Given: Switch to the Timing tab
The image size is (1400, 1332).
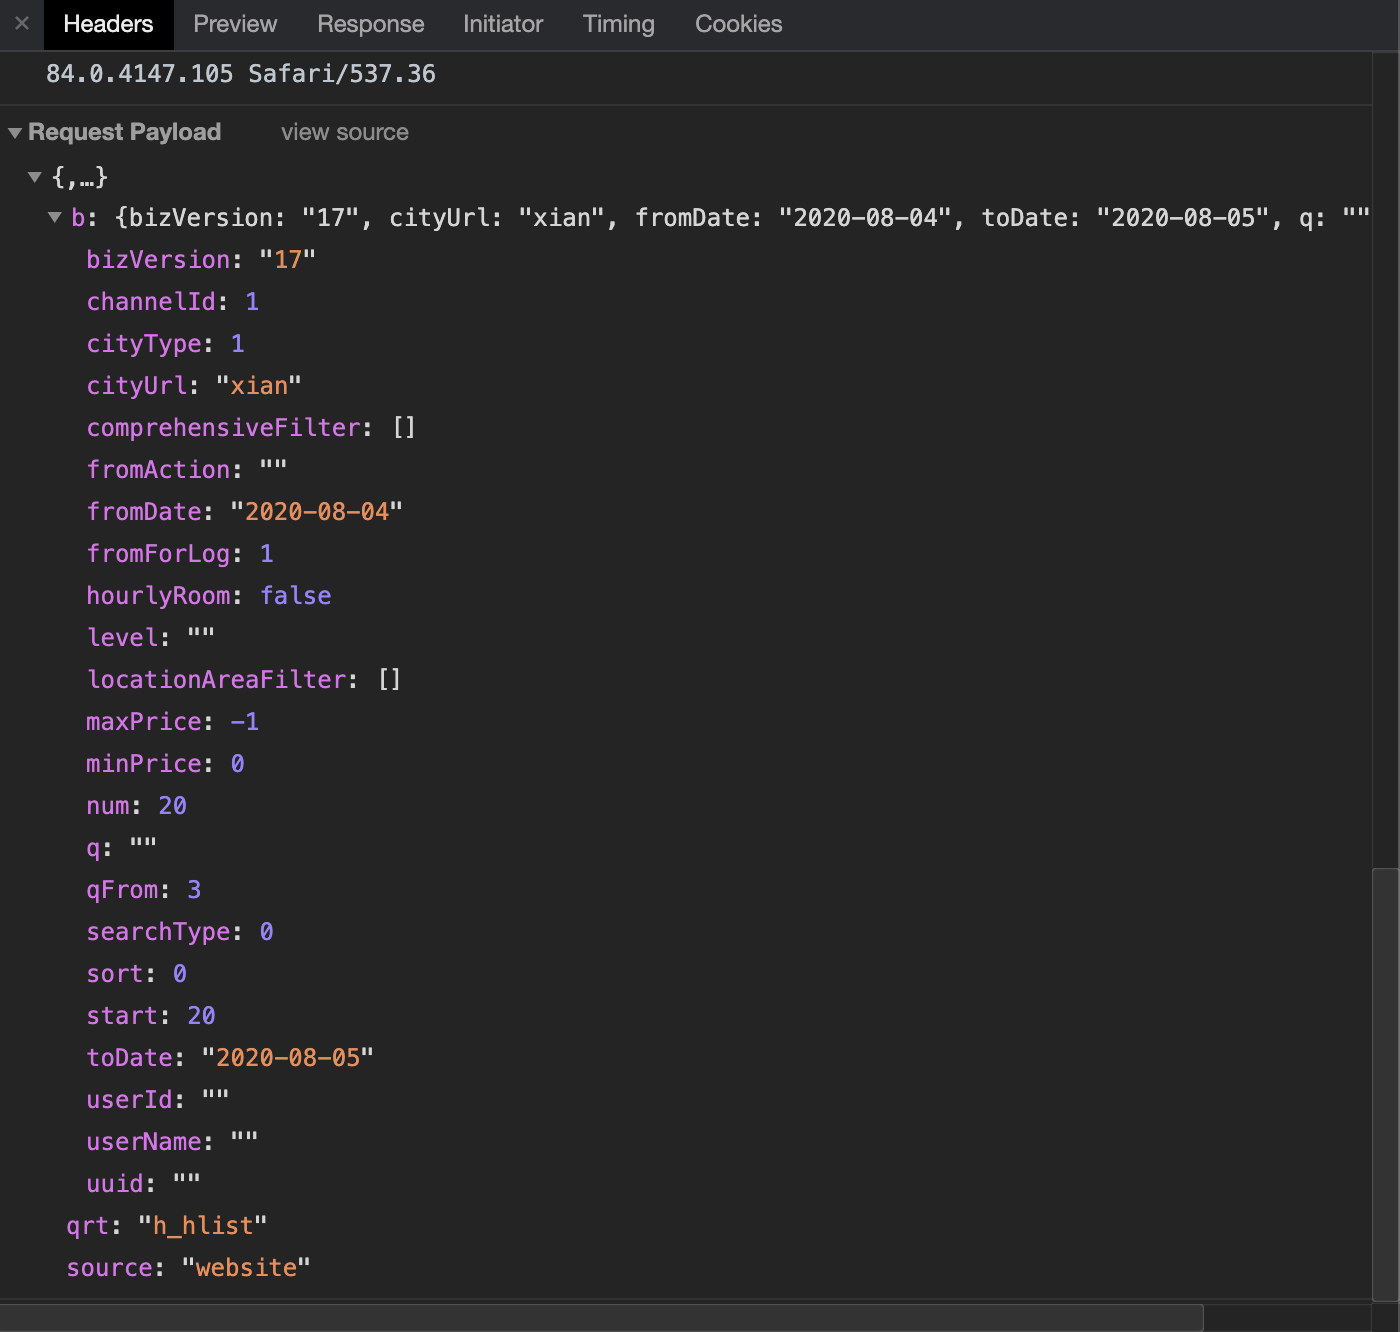Looking at the screenshot, I should click(619, 24).
